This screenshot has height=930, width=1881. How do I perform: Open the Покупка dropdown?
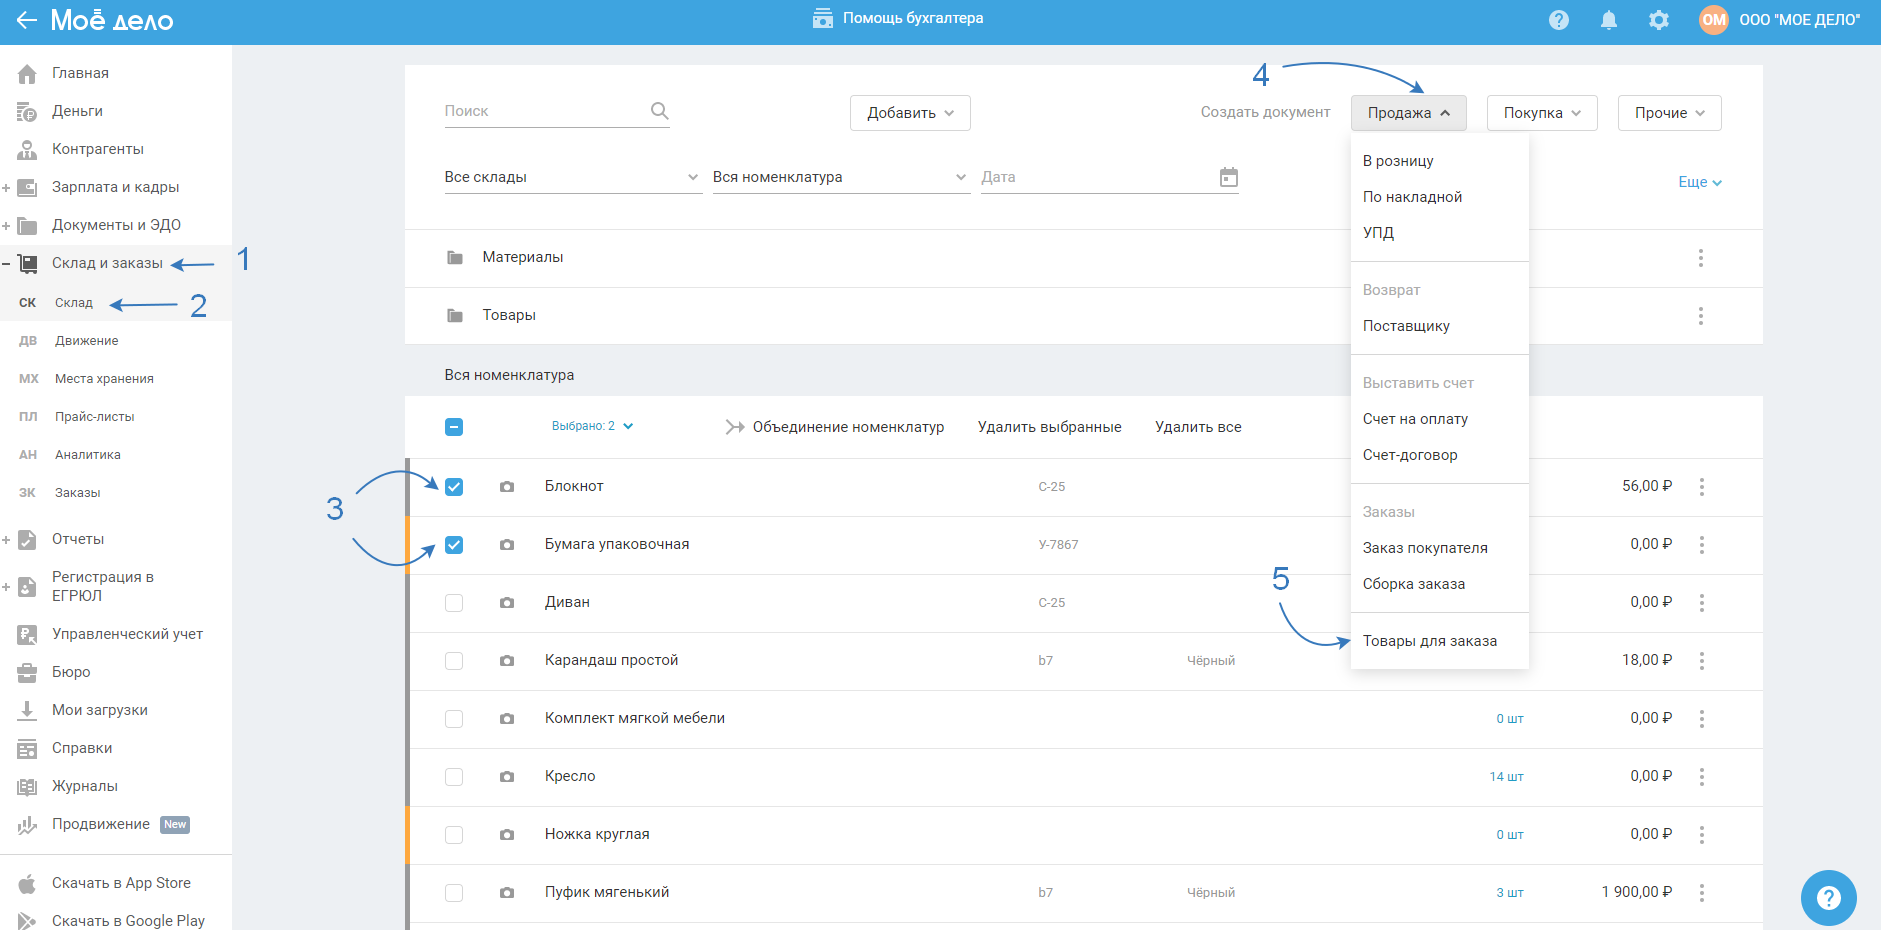click(x=1541, y=113)
